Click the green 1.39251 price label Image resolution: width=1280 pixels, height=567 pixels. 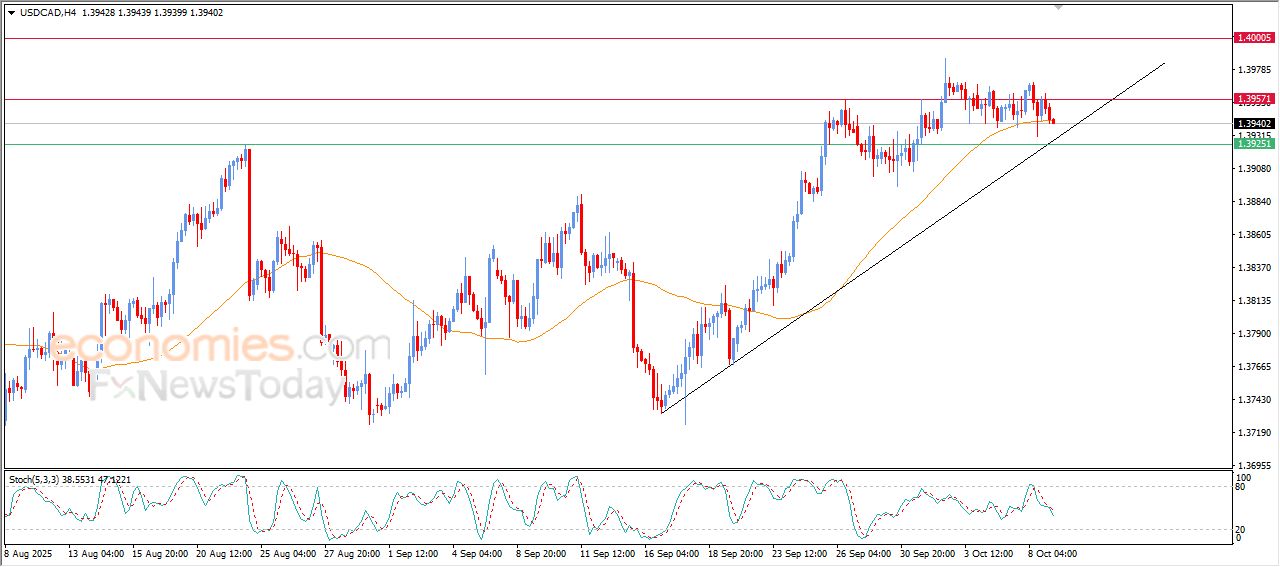pyautogui.click(x=1254, y=144)
